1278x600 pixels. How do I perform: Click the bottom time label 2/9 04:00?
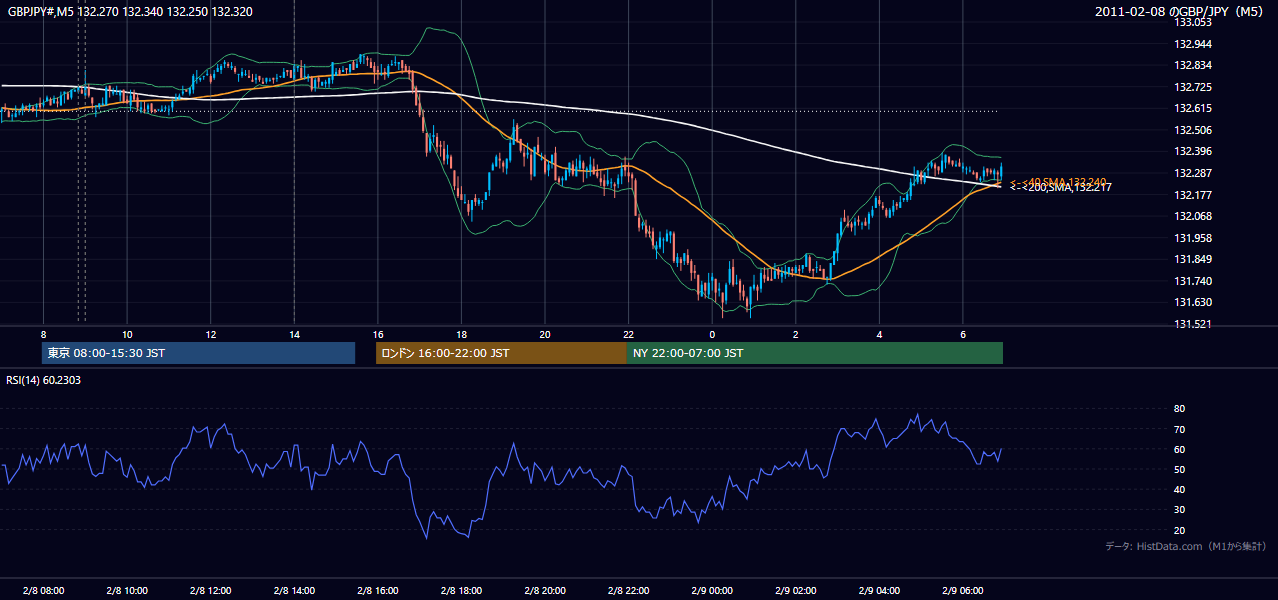click(x=879, y=590)
